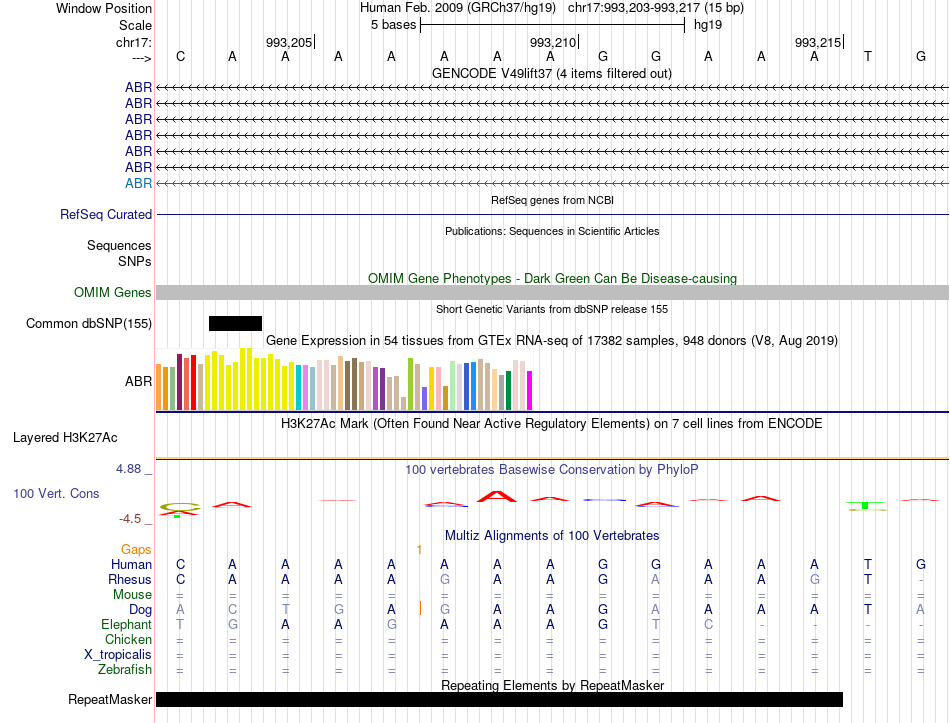Click the Rhesus species label

pyautogui.click(x=130, y=579)
